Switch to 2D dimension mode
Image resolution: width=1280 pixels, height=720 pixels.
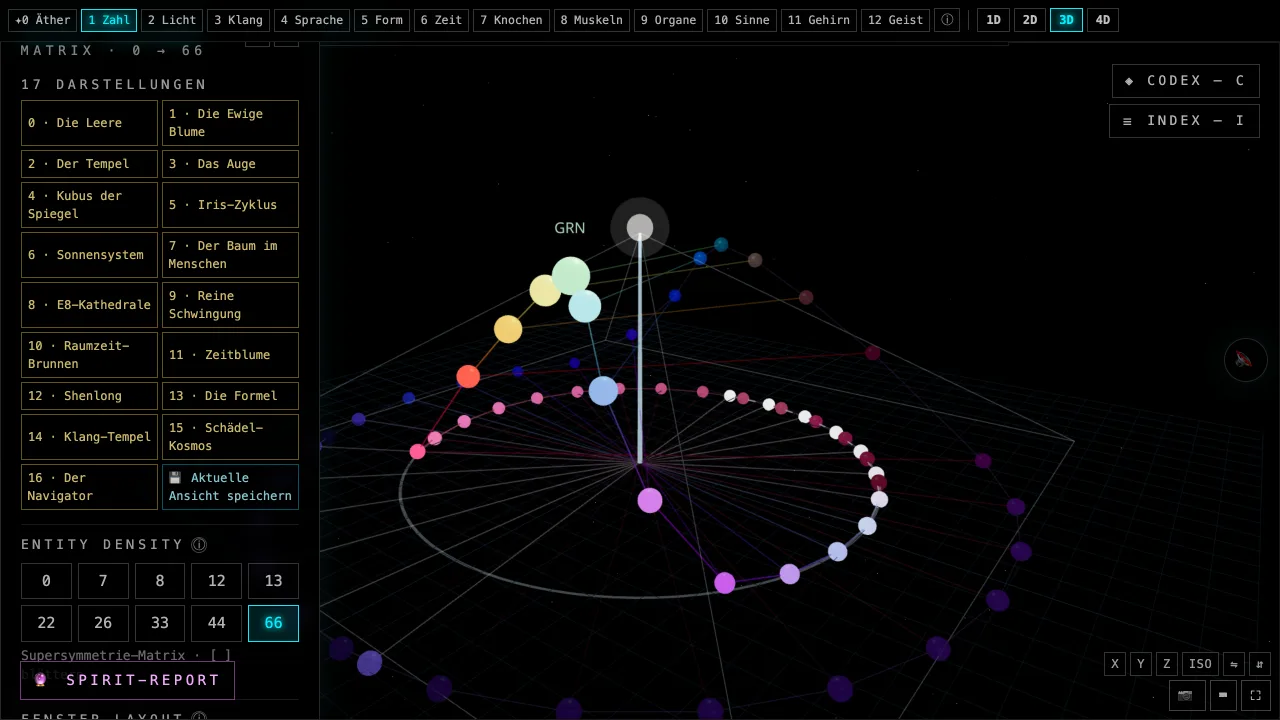[1029, 20]
